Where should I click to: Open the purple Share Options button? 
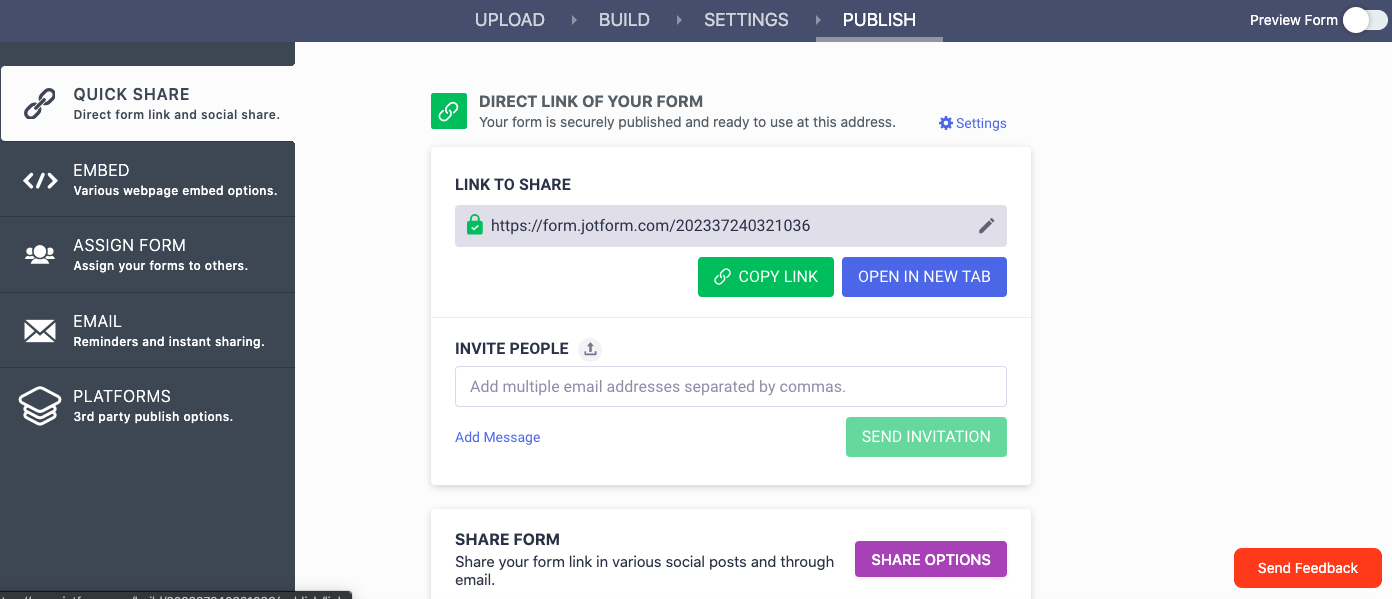pyautogui.click(x=930, y=560)
